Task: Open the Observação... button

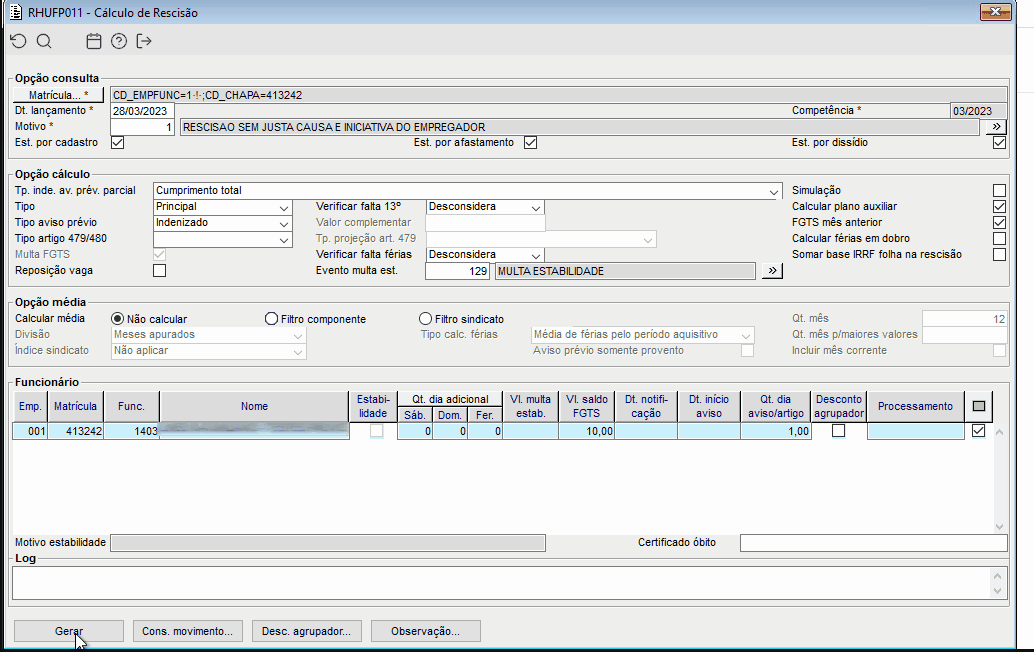Action: coord(425,631)
